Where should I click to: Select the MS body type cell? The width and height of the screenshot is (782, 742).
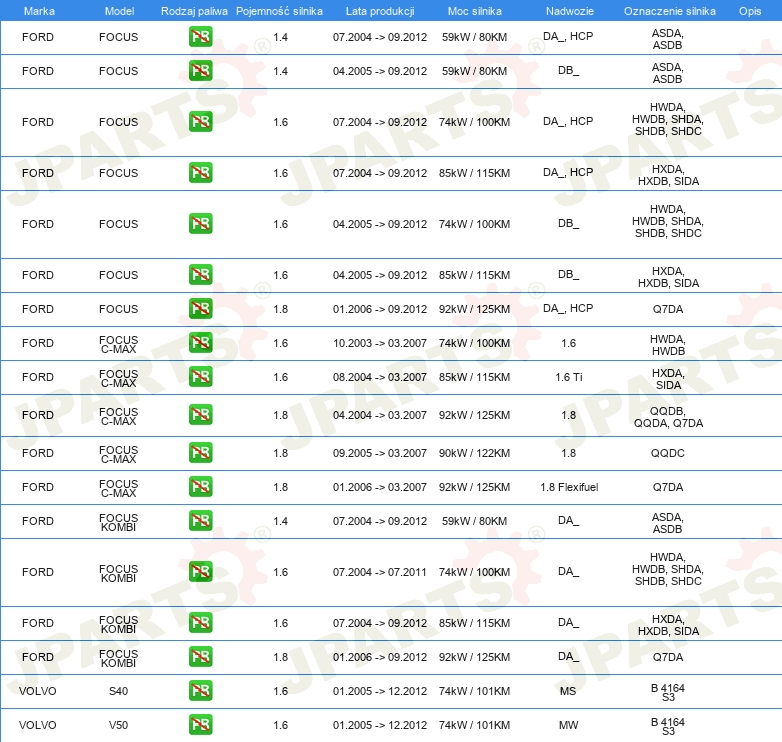click(568, 691)
